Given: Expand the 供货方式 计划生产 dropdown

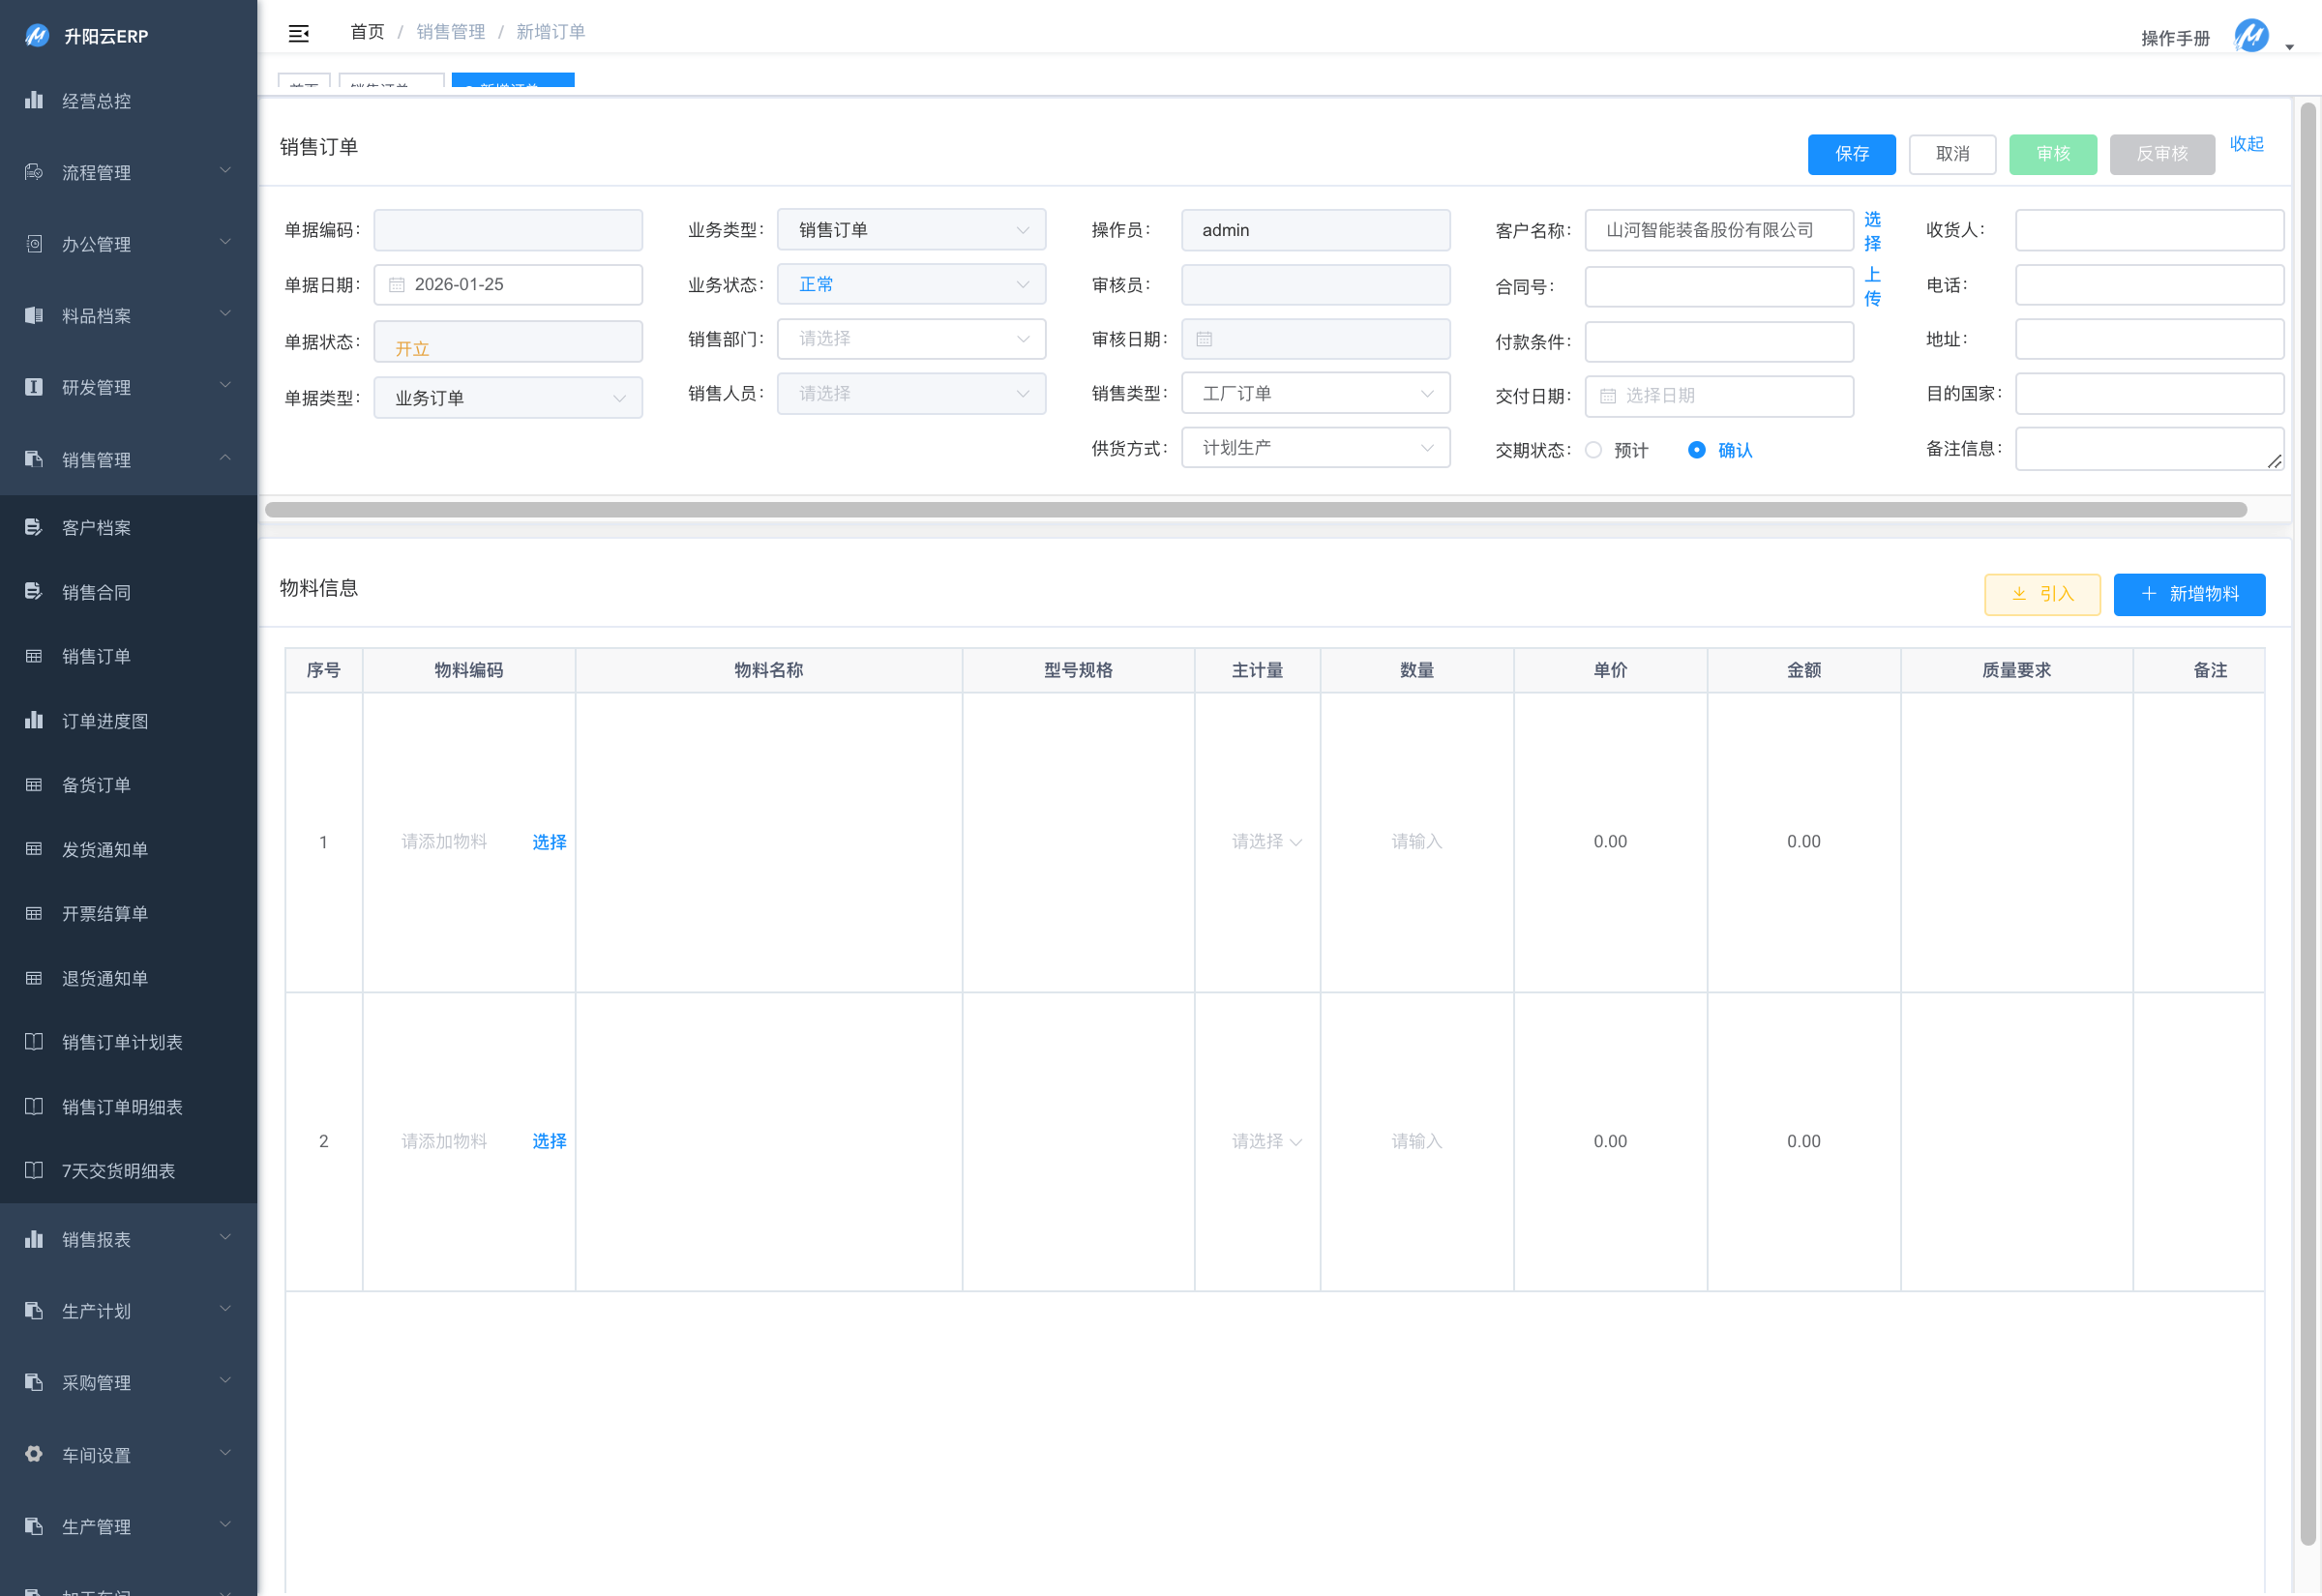Looking at the screenshot, I should pyautogui.click(x=1315, y=448).
